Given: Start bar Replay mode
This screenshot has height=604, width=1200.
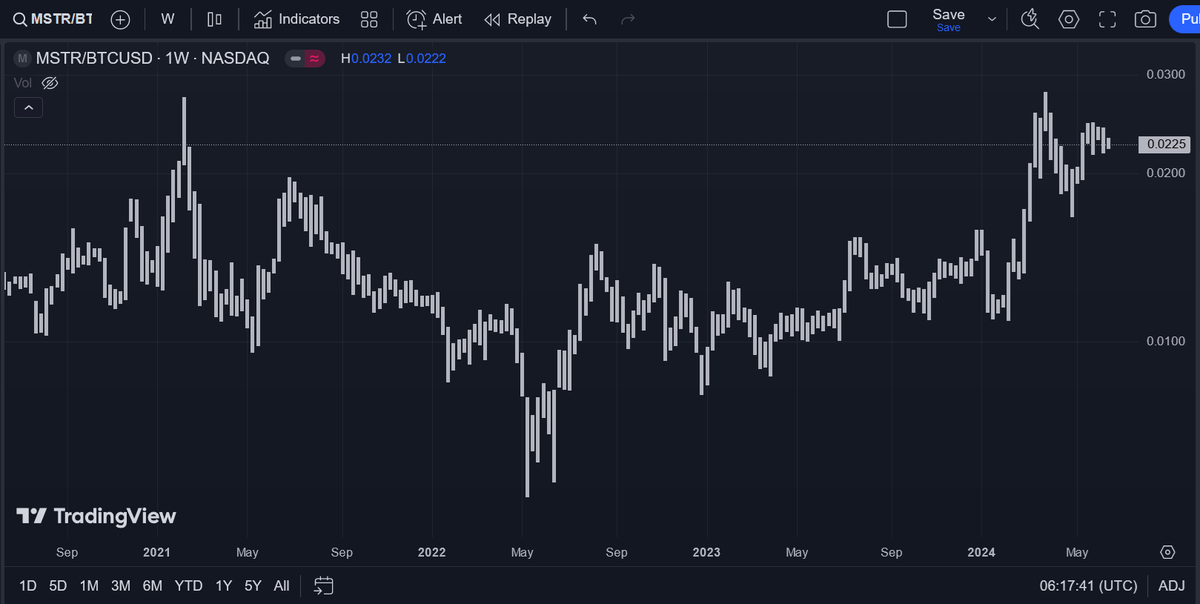Looking at the screenshot, I should tap(517, 19).
